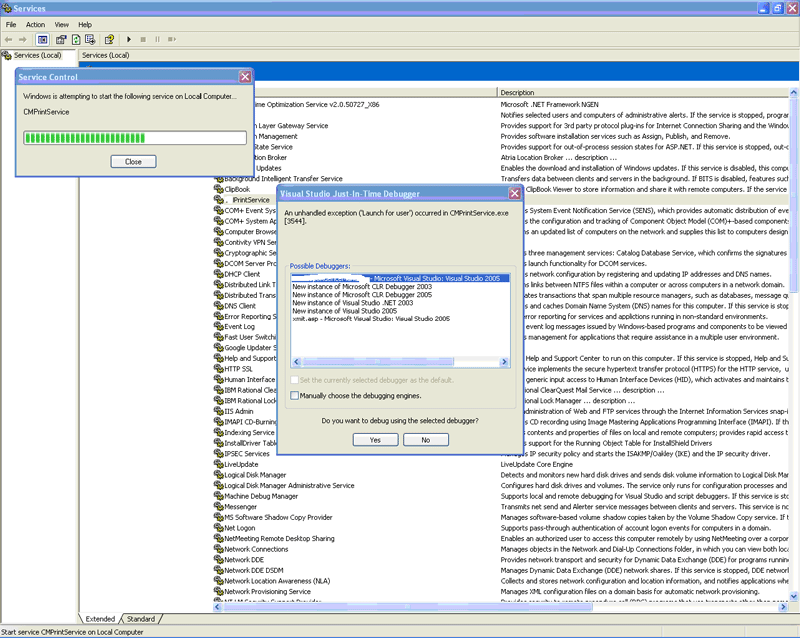Click the Start Service play icon
Viewport: 800px width, 638px height.
128,39
